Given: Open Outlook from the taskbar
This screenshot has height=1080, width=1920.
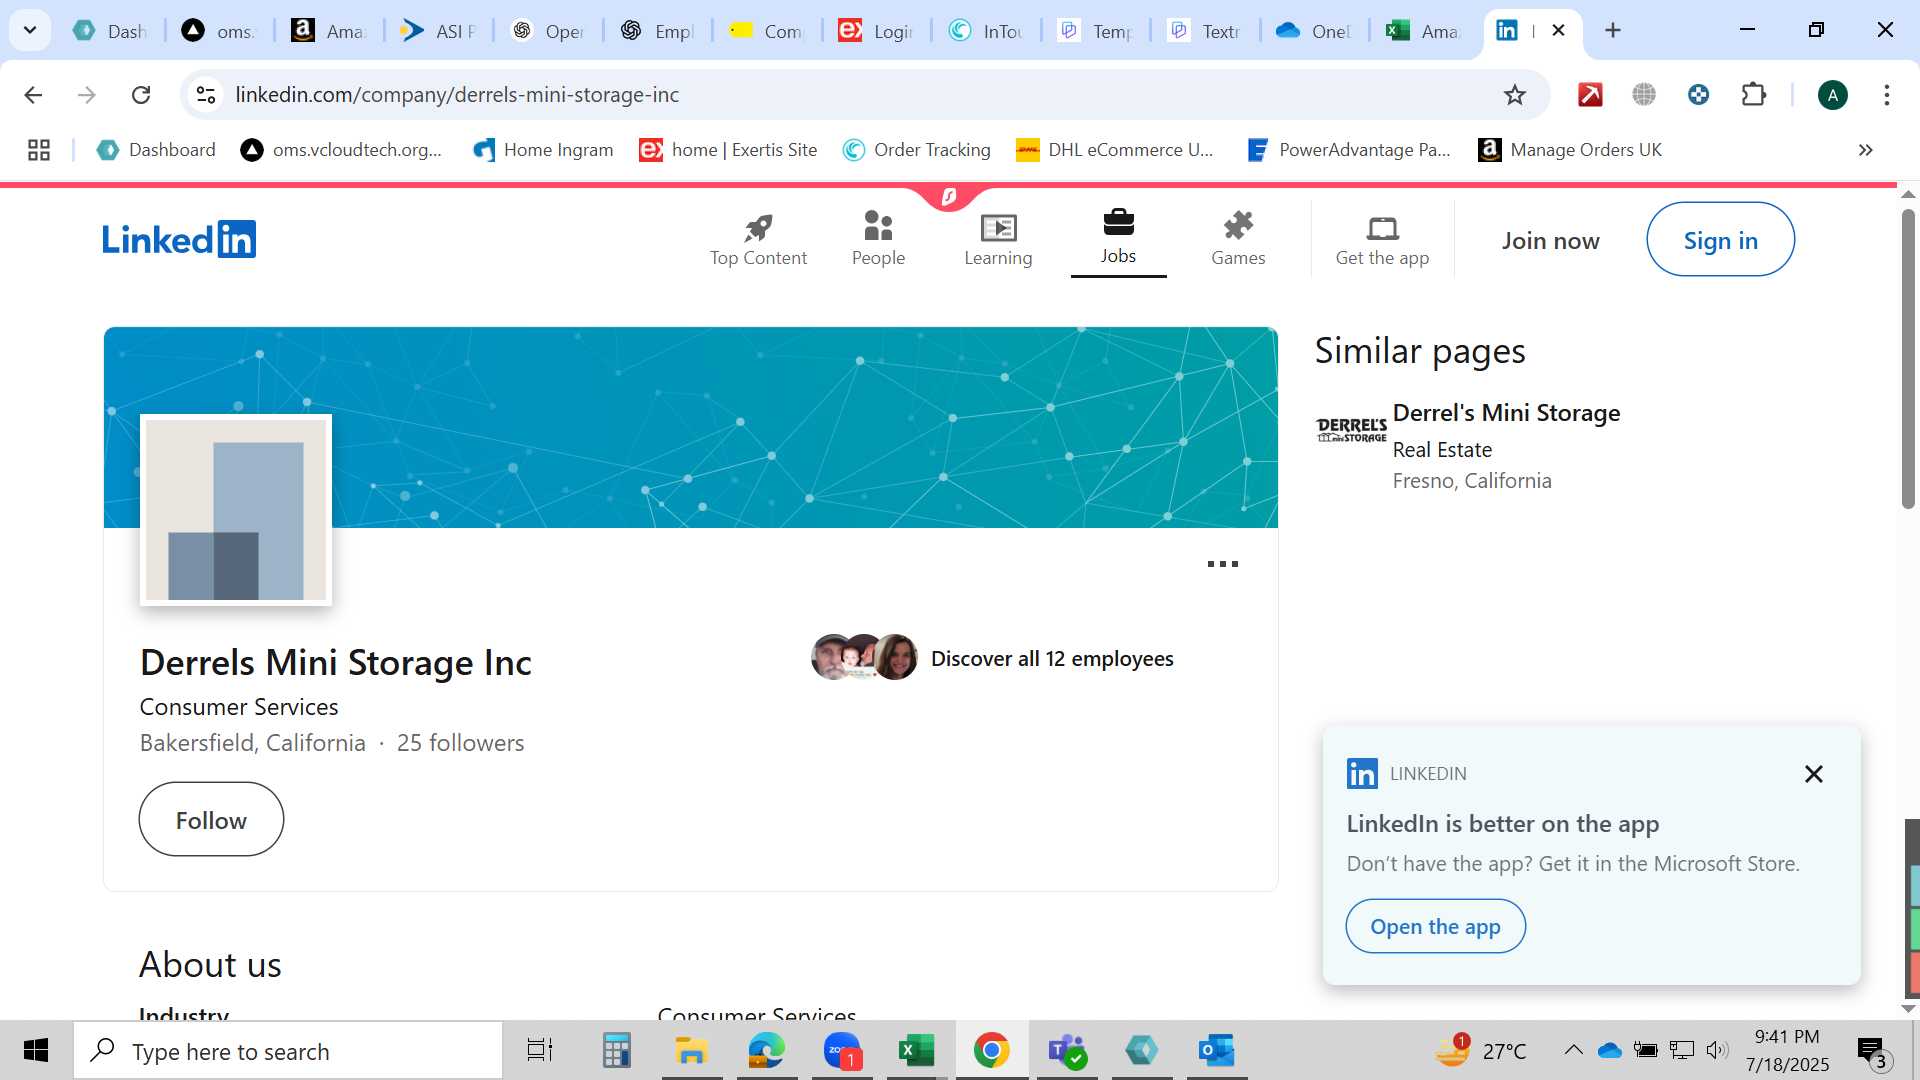Looking at the screenshot, I should pos(1217,1051).
